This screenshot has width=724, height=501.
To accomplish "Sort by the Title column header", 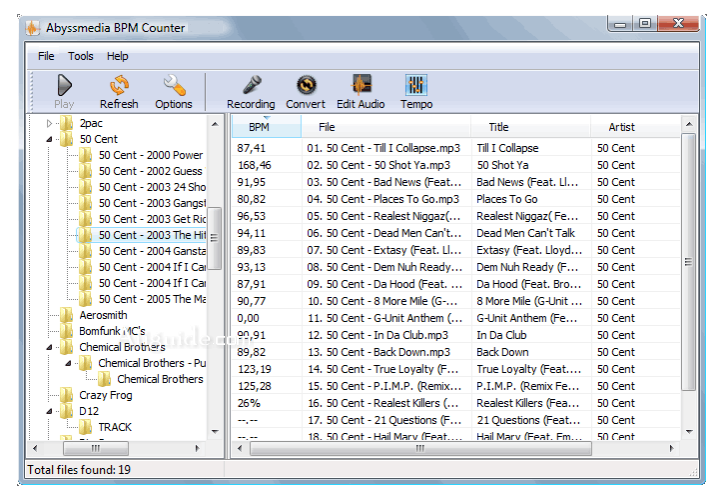I will coord(531,127).
